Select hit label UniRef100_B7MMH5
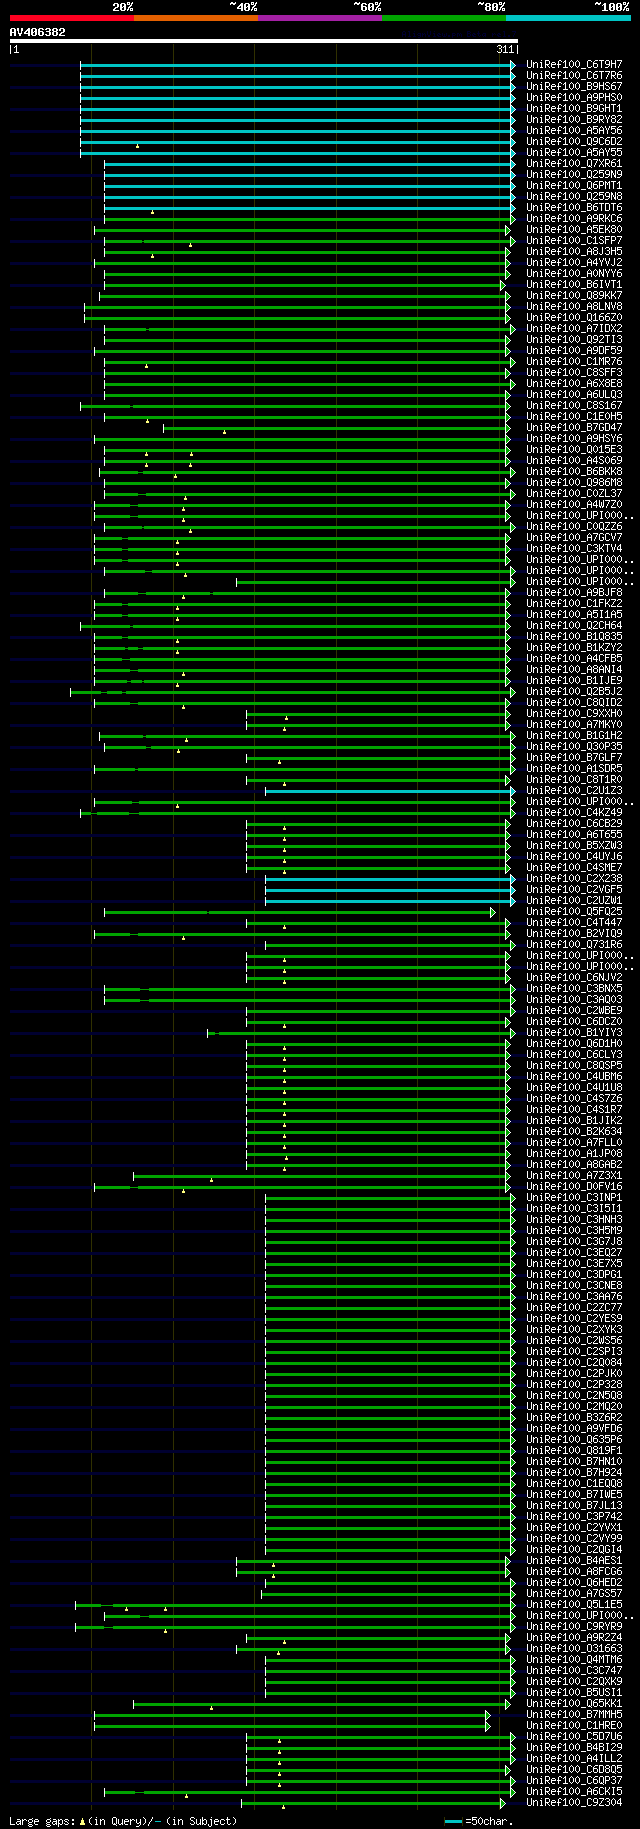The image size is (640, 1829). 574,1715
